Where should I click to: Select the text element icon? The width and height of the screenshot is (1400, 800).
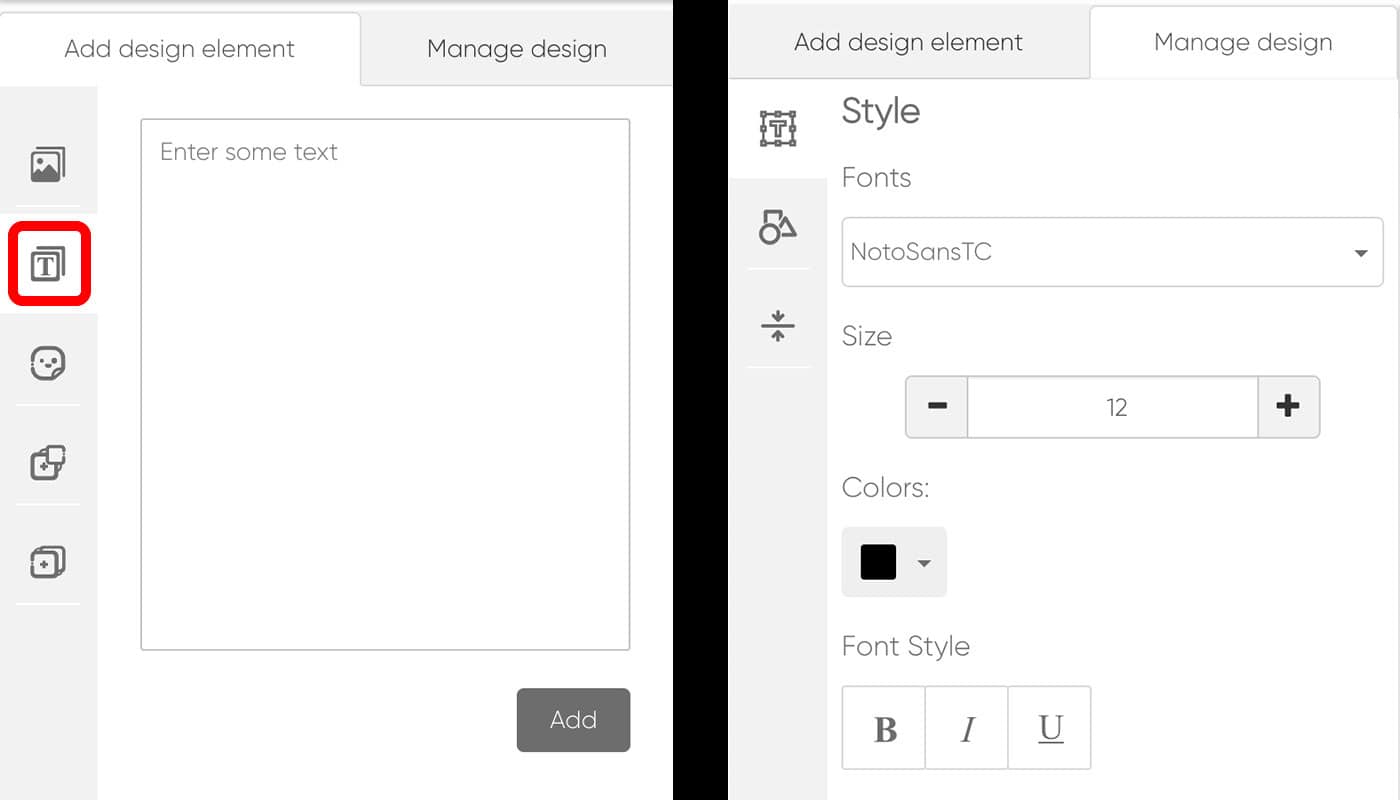tap(48, 265)
